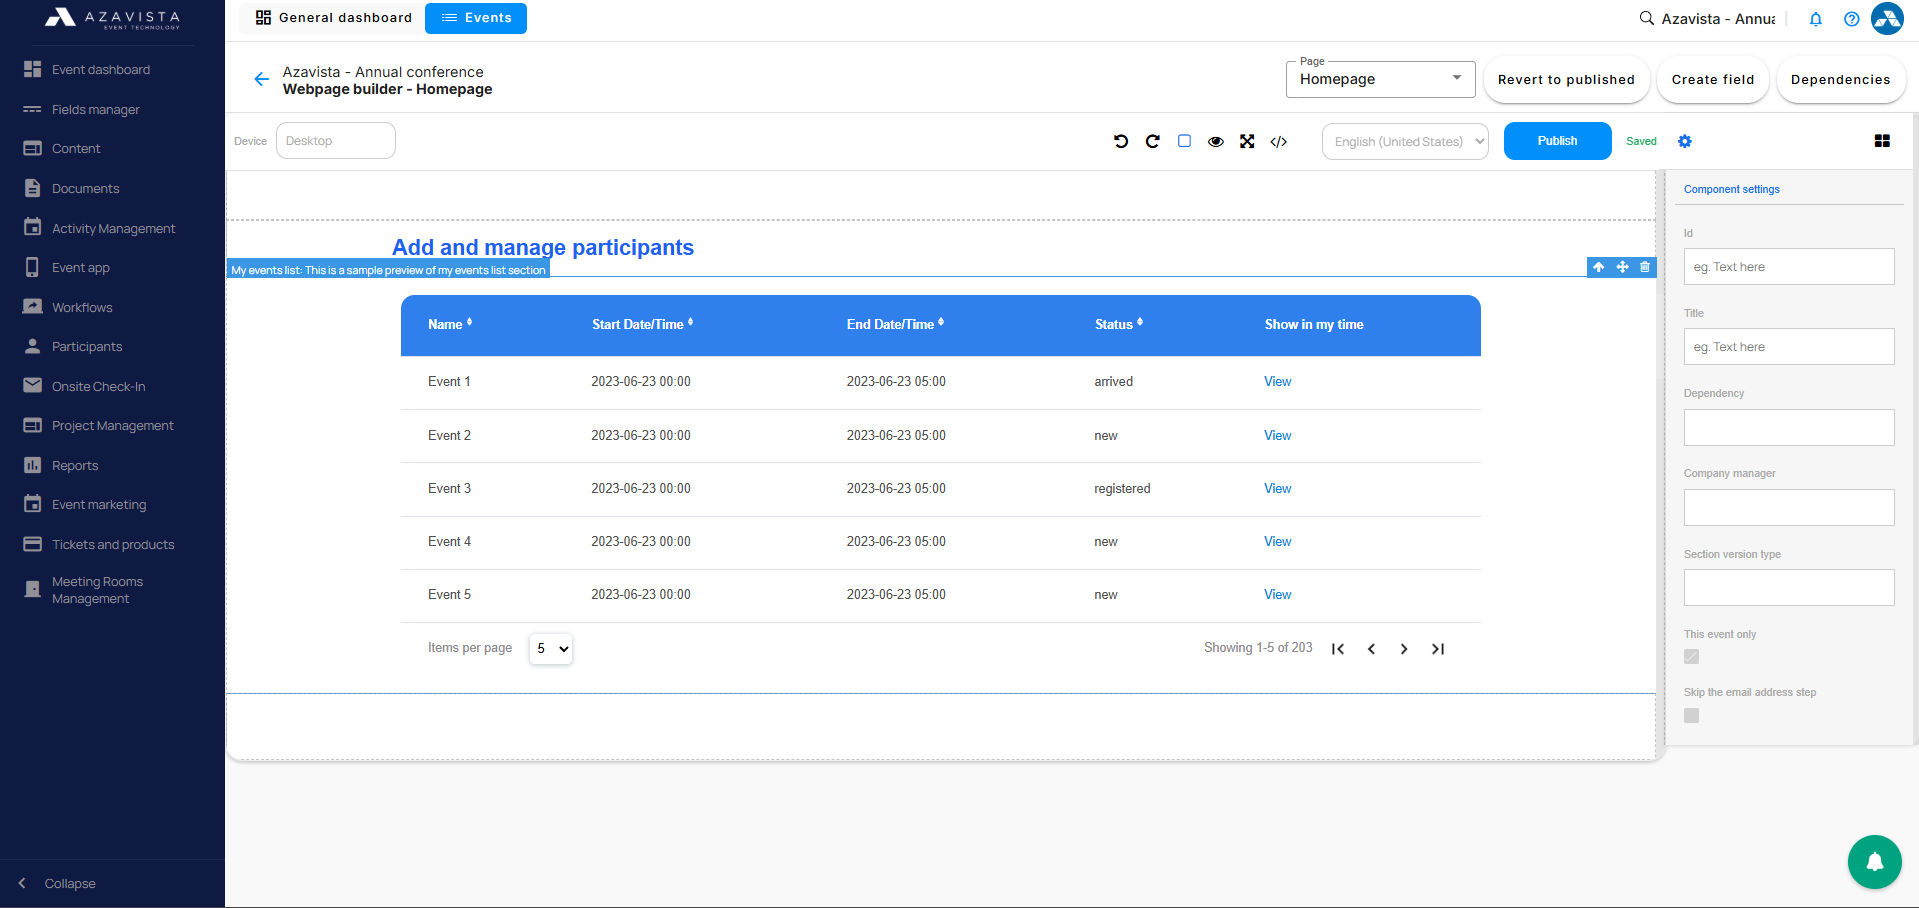This screenshot has height=908, width=1919.
Task: Click the Azavista logo
Action: (x=112, y=18)
